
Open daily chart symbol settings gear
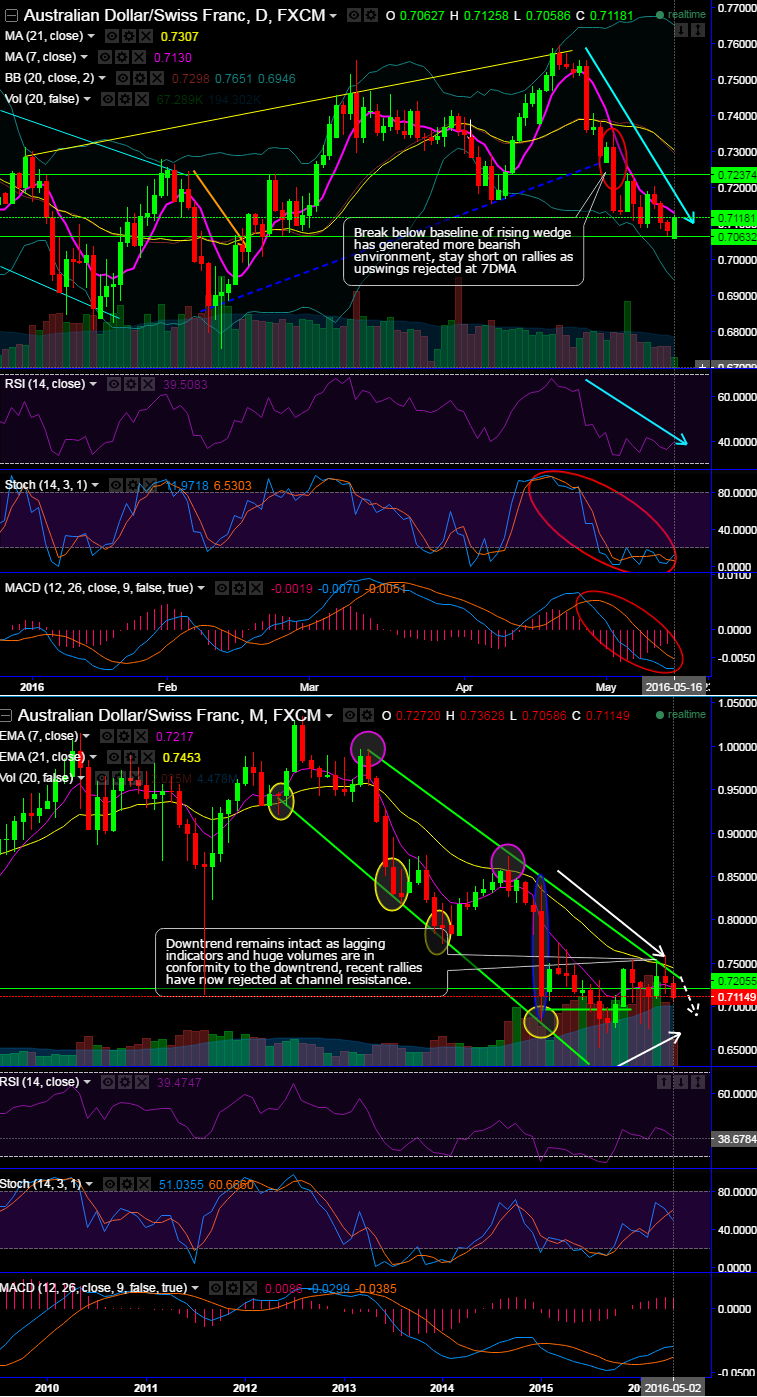coord(369,15)
